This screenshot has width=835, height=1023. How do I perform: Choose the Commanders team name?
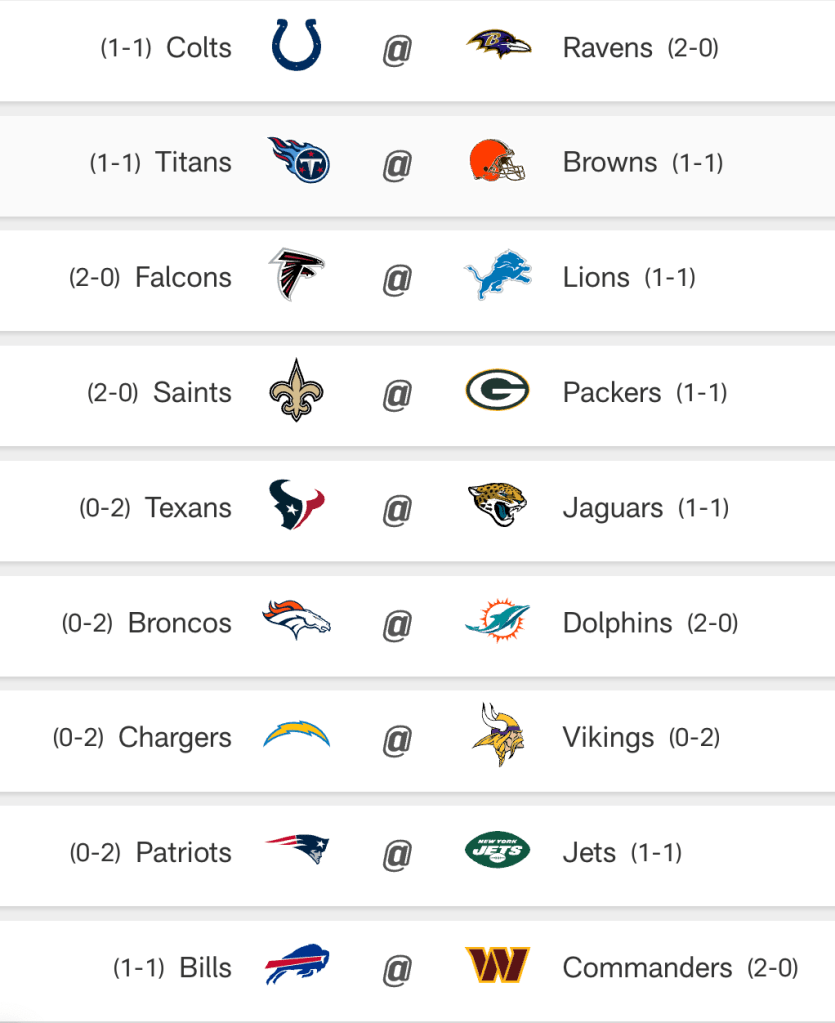tap(647, 968)
